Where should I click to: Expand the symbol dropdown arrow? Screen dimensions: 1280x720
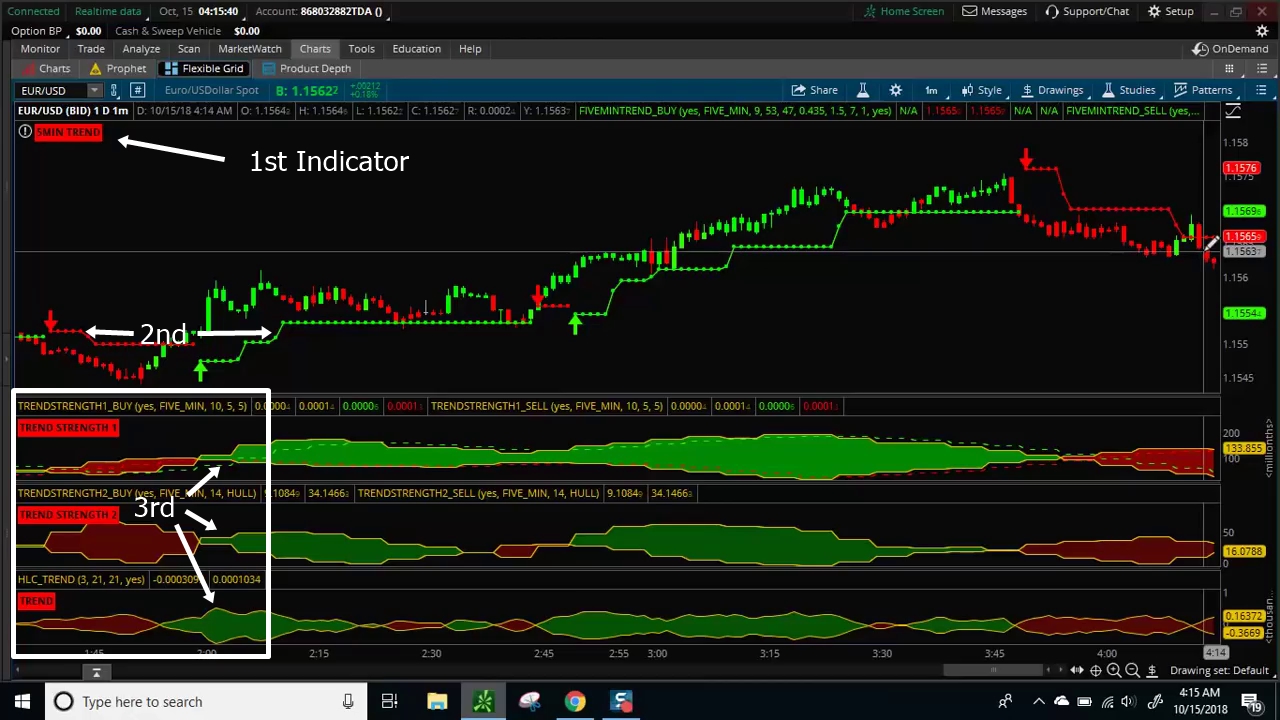tap(94, 91)
